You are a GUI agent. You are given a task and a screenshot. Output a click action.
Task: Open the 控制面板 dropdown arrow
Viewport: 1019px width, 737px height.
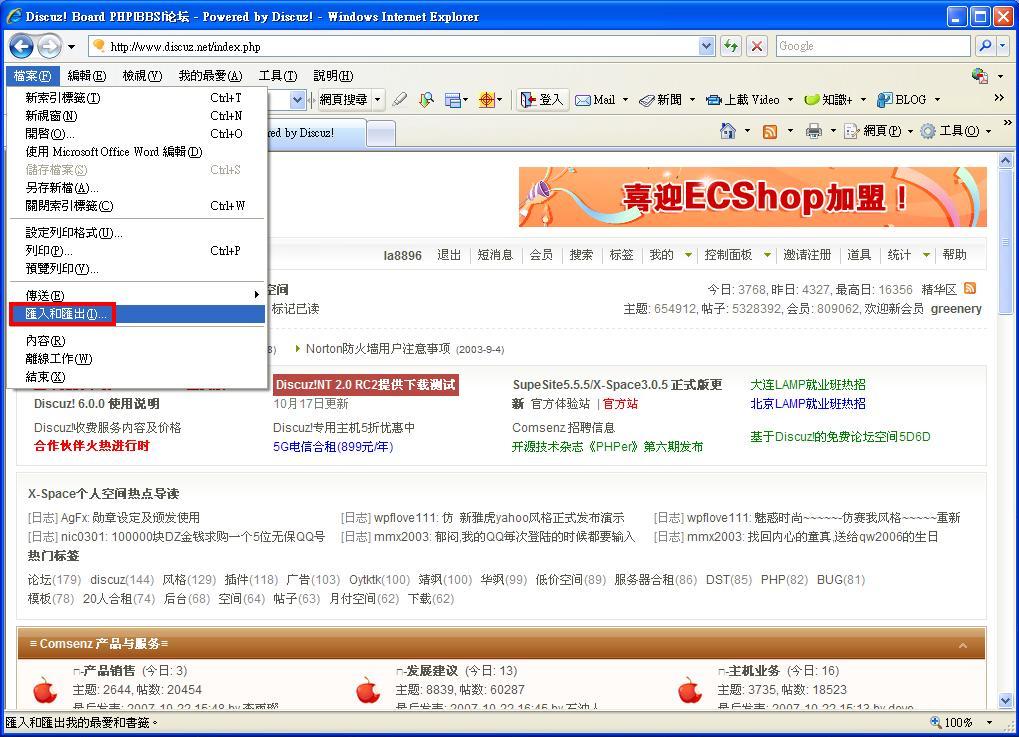(767, 255)
